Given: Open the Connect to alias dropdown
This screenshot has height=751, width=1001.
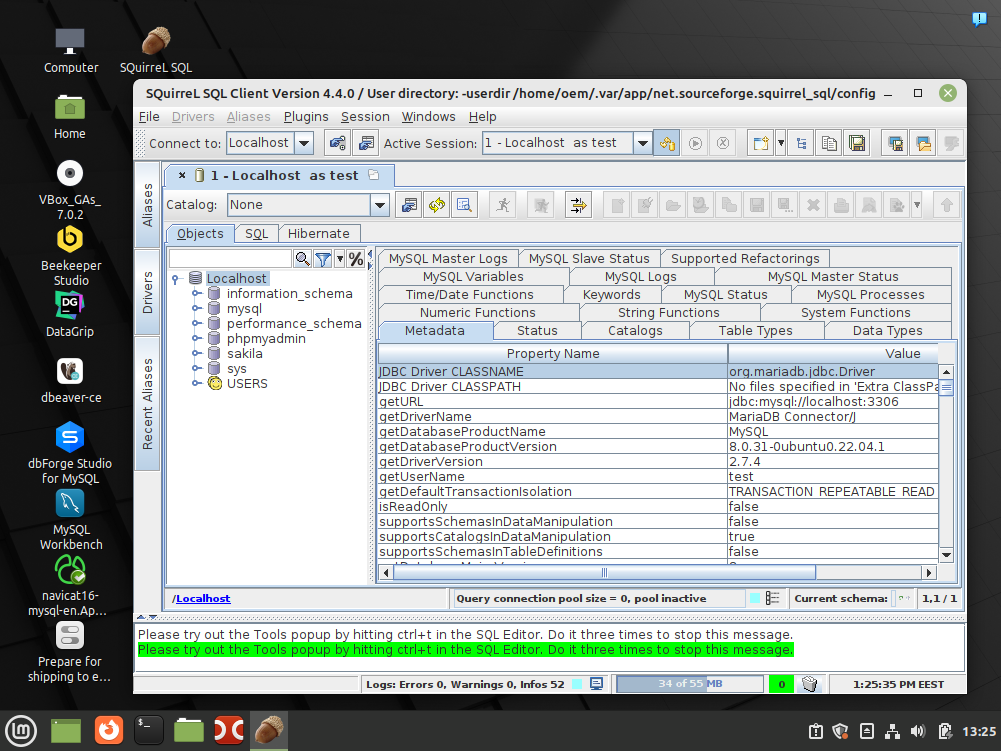Looking at the screenshot, I should point(304,143).
